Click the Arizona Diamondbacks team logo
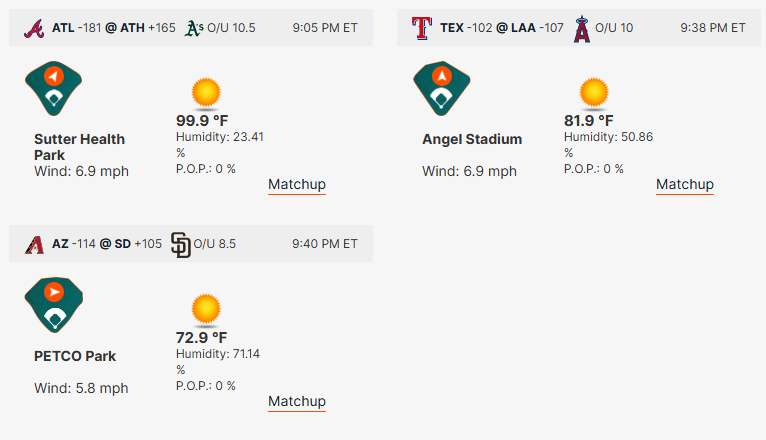This screenshot has width=766, height=440. point(34,244)
